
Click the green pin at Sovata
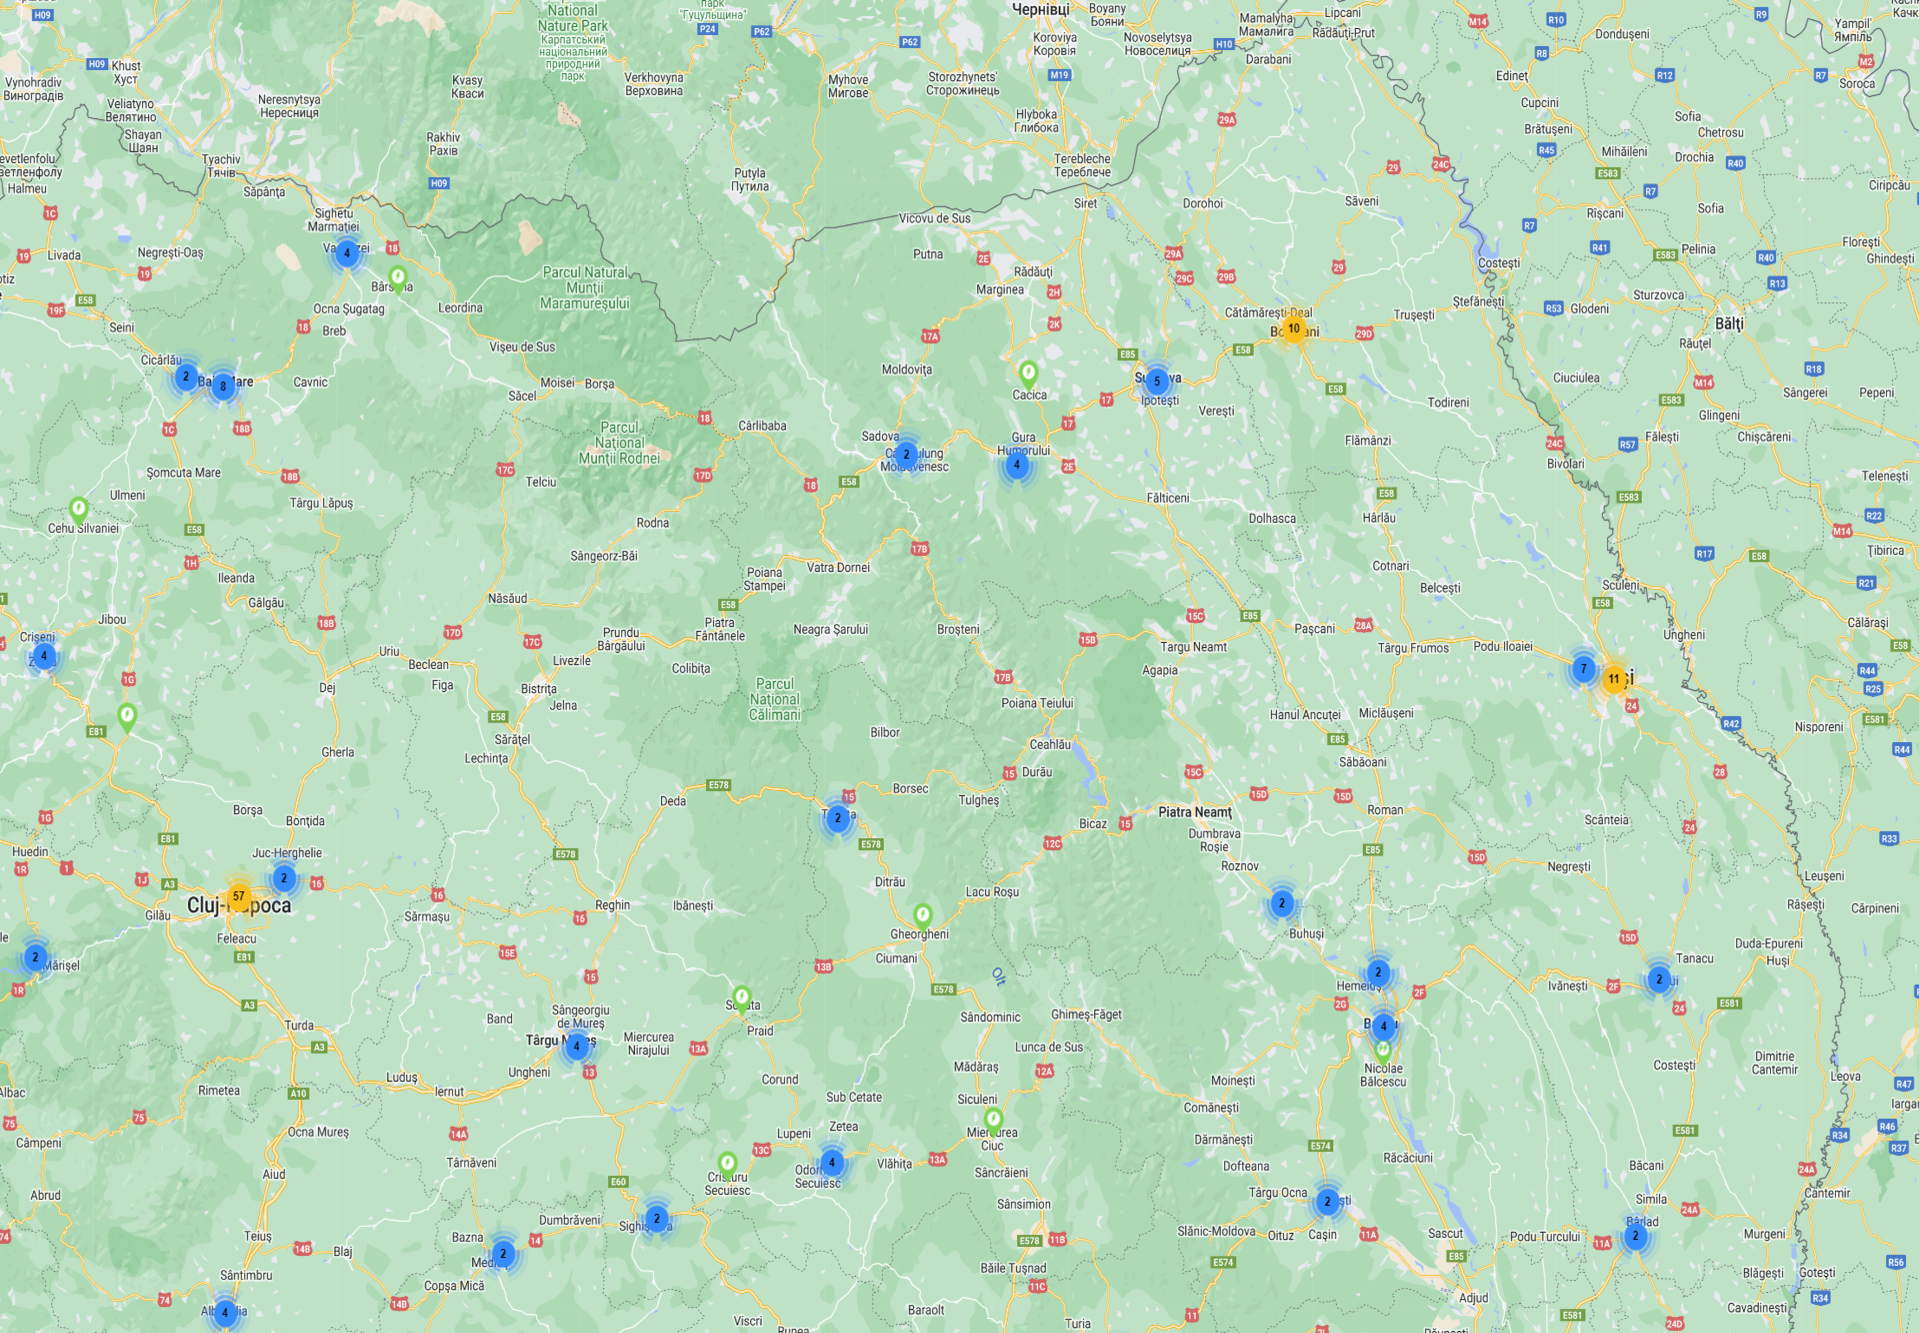(x=741, y=997)
